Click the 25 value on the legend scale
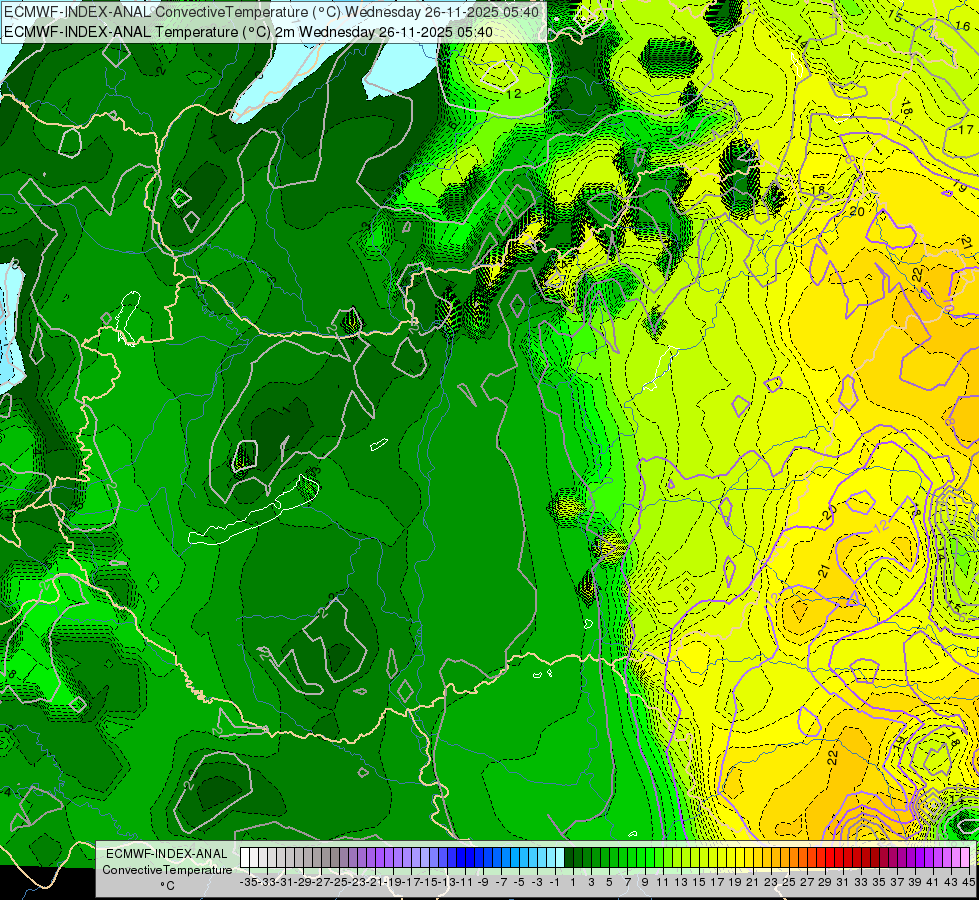Viewport: 979px width, 900px height. point(788,882)
